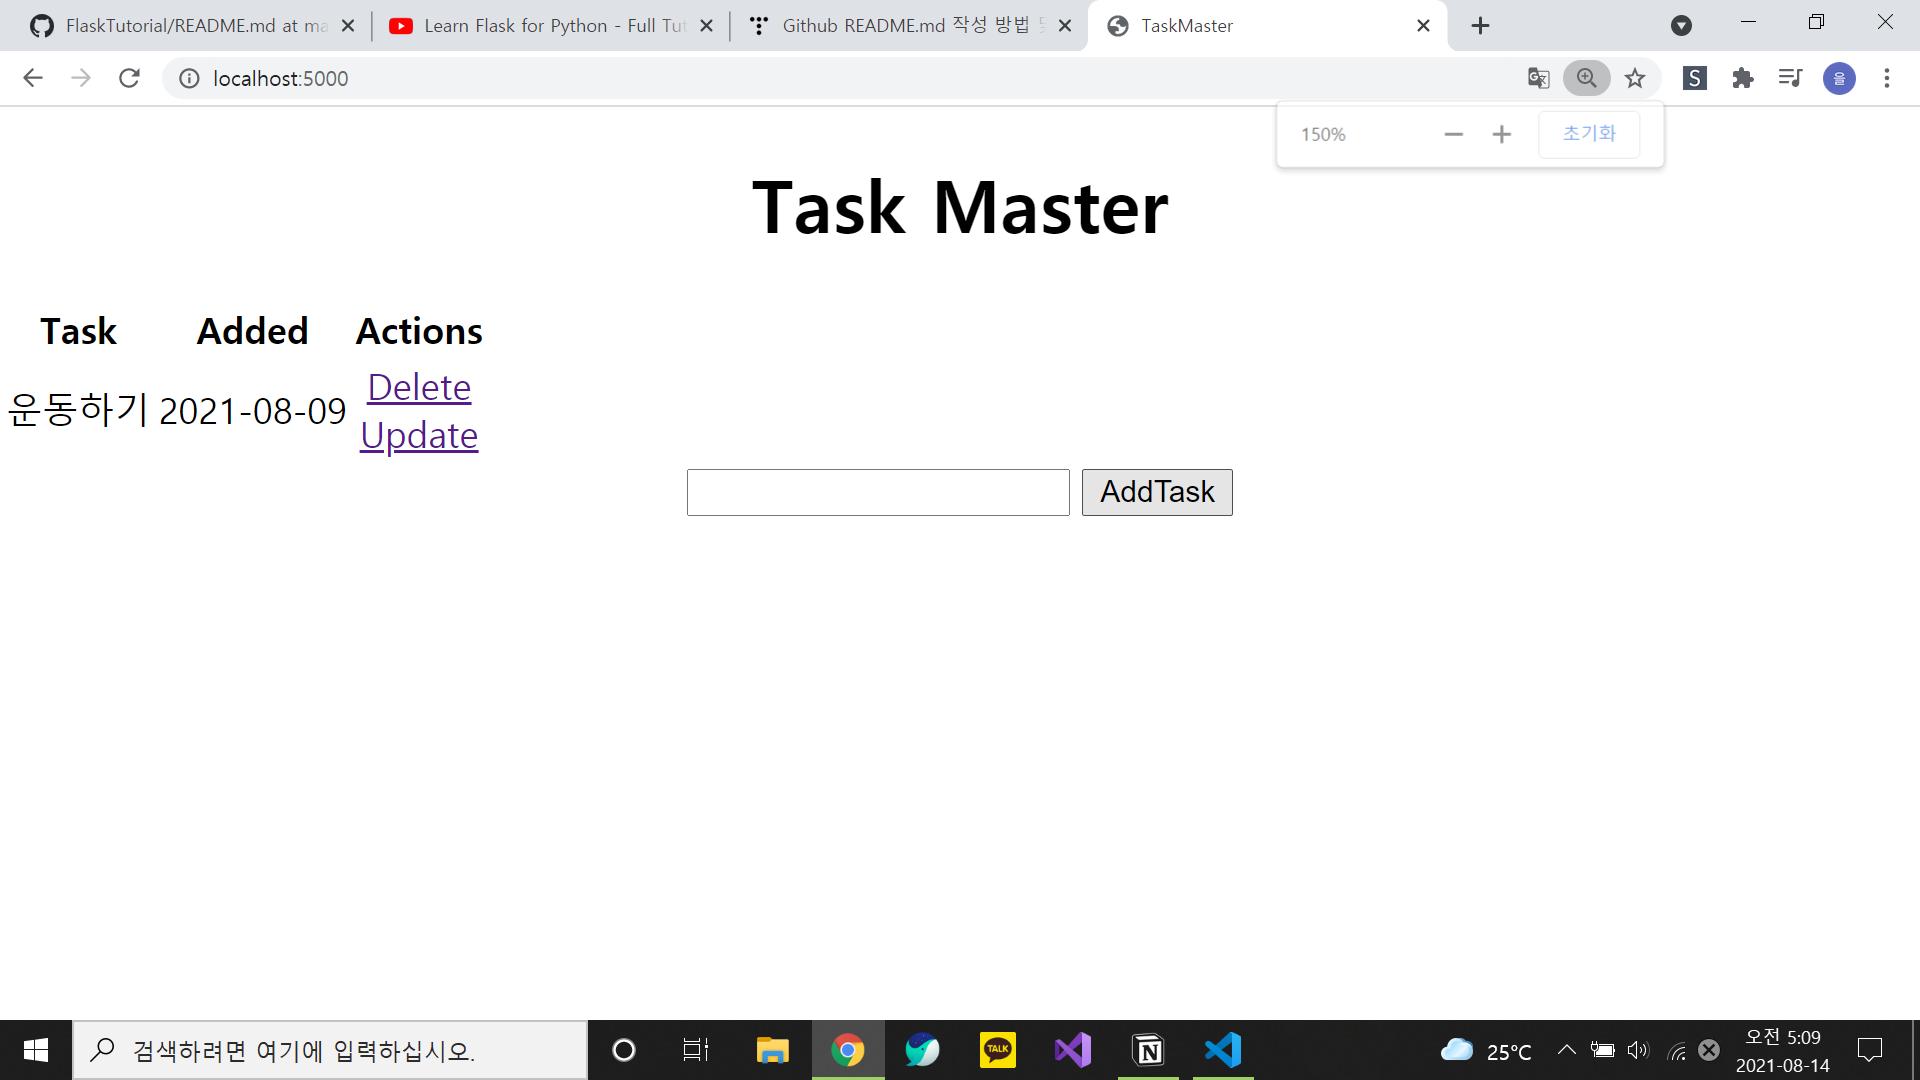
Task: Open the tab search dropdown
Action: pyautogui.click(x=1681, y=25)
